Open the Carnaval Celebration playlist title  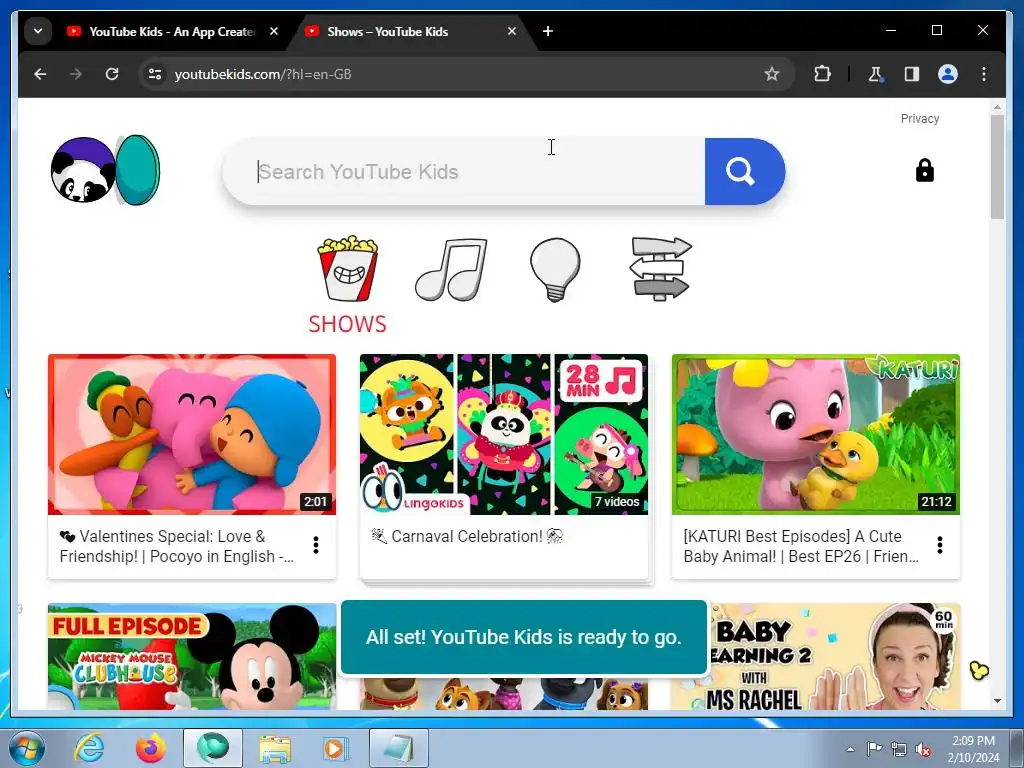(x=467, y=536)
